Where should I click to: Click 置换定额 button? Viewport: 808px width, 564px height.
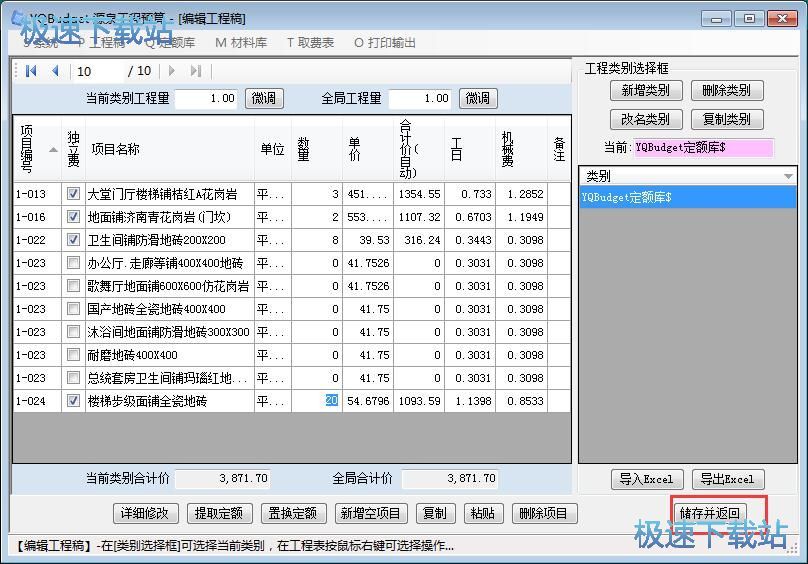click(x=293, y=513)
